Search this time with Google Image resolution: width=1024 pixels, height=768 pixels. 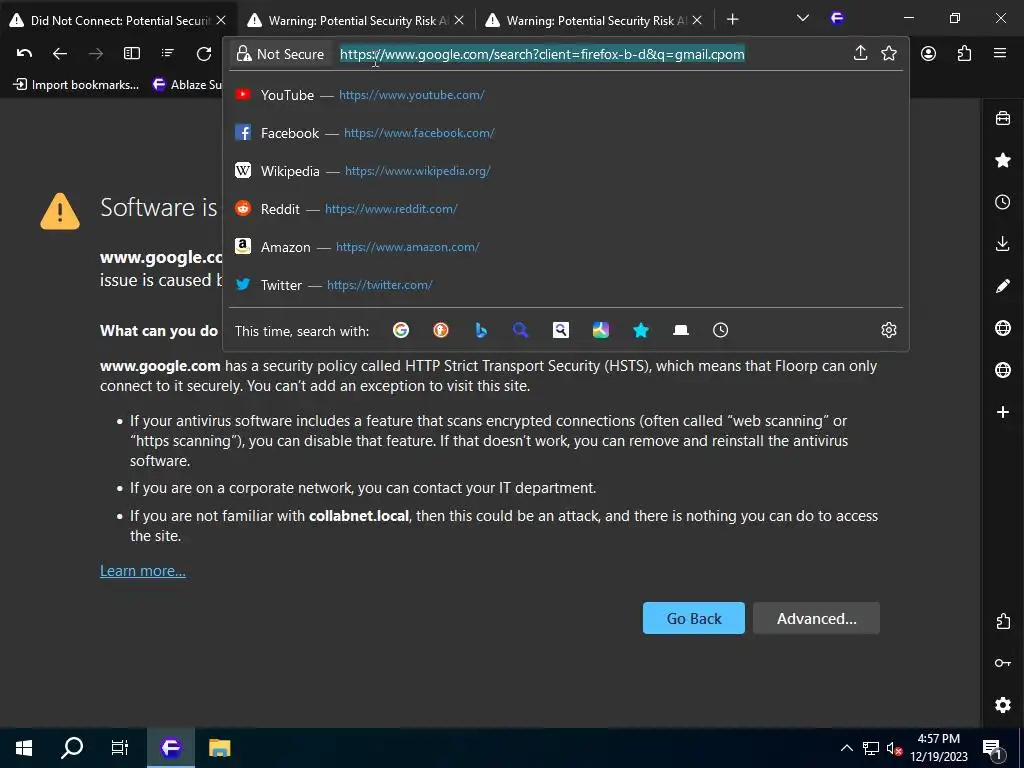(x=401, y=330)
